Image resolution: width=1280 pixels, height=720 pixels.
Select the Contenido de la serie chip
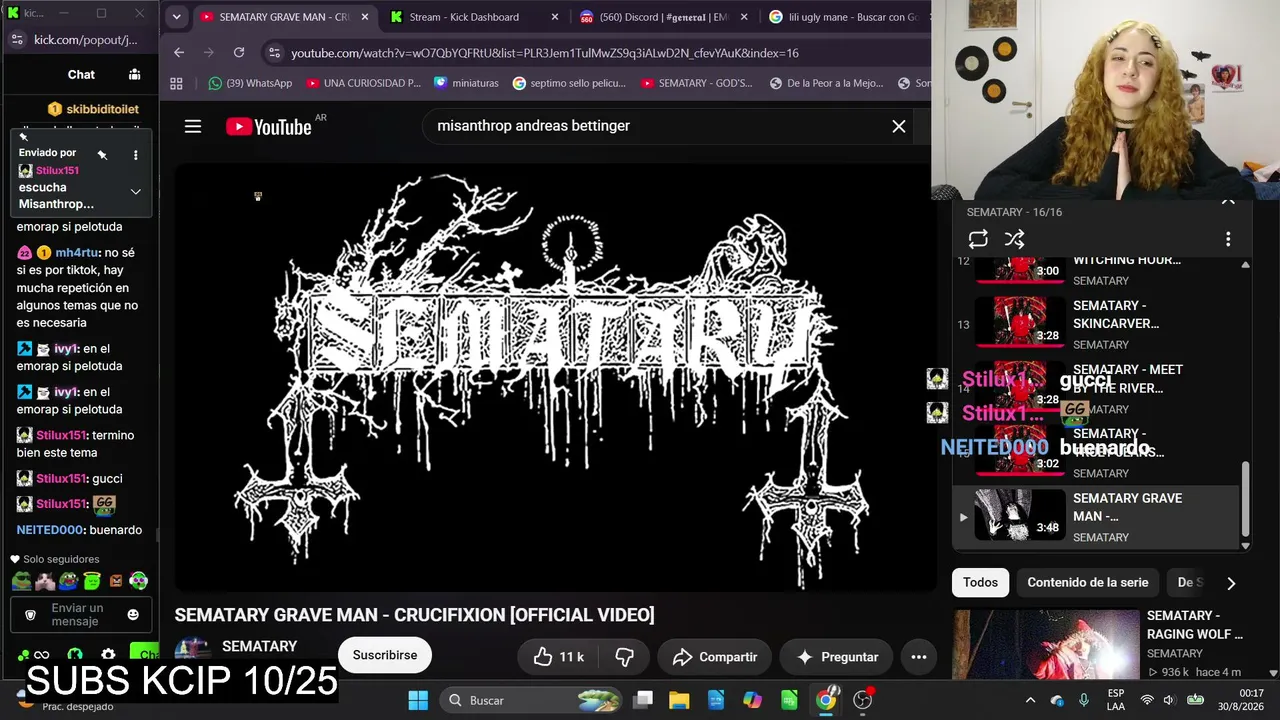pyautogui.click(x=1088, y=582)
